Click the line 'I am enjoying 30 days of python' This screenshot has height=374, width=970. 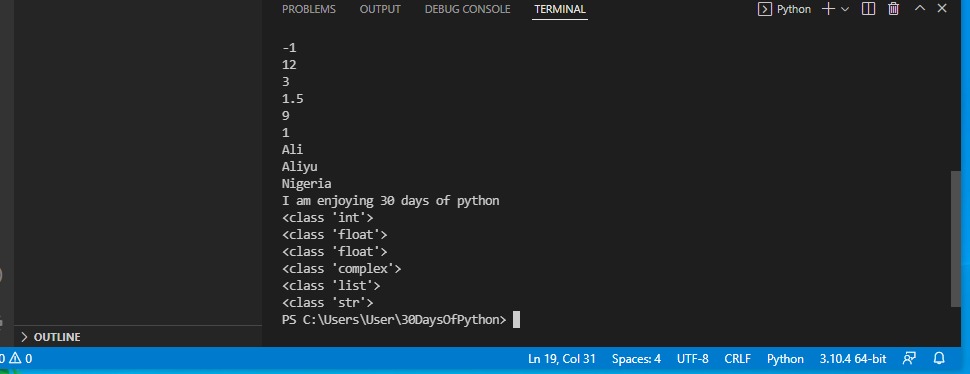[x=390, y=201]
